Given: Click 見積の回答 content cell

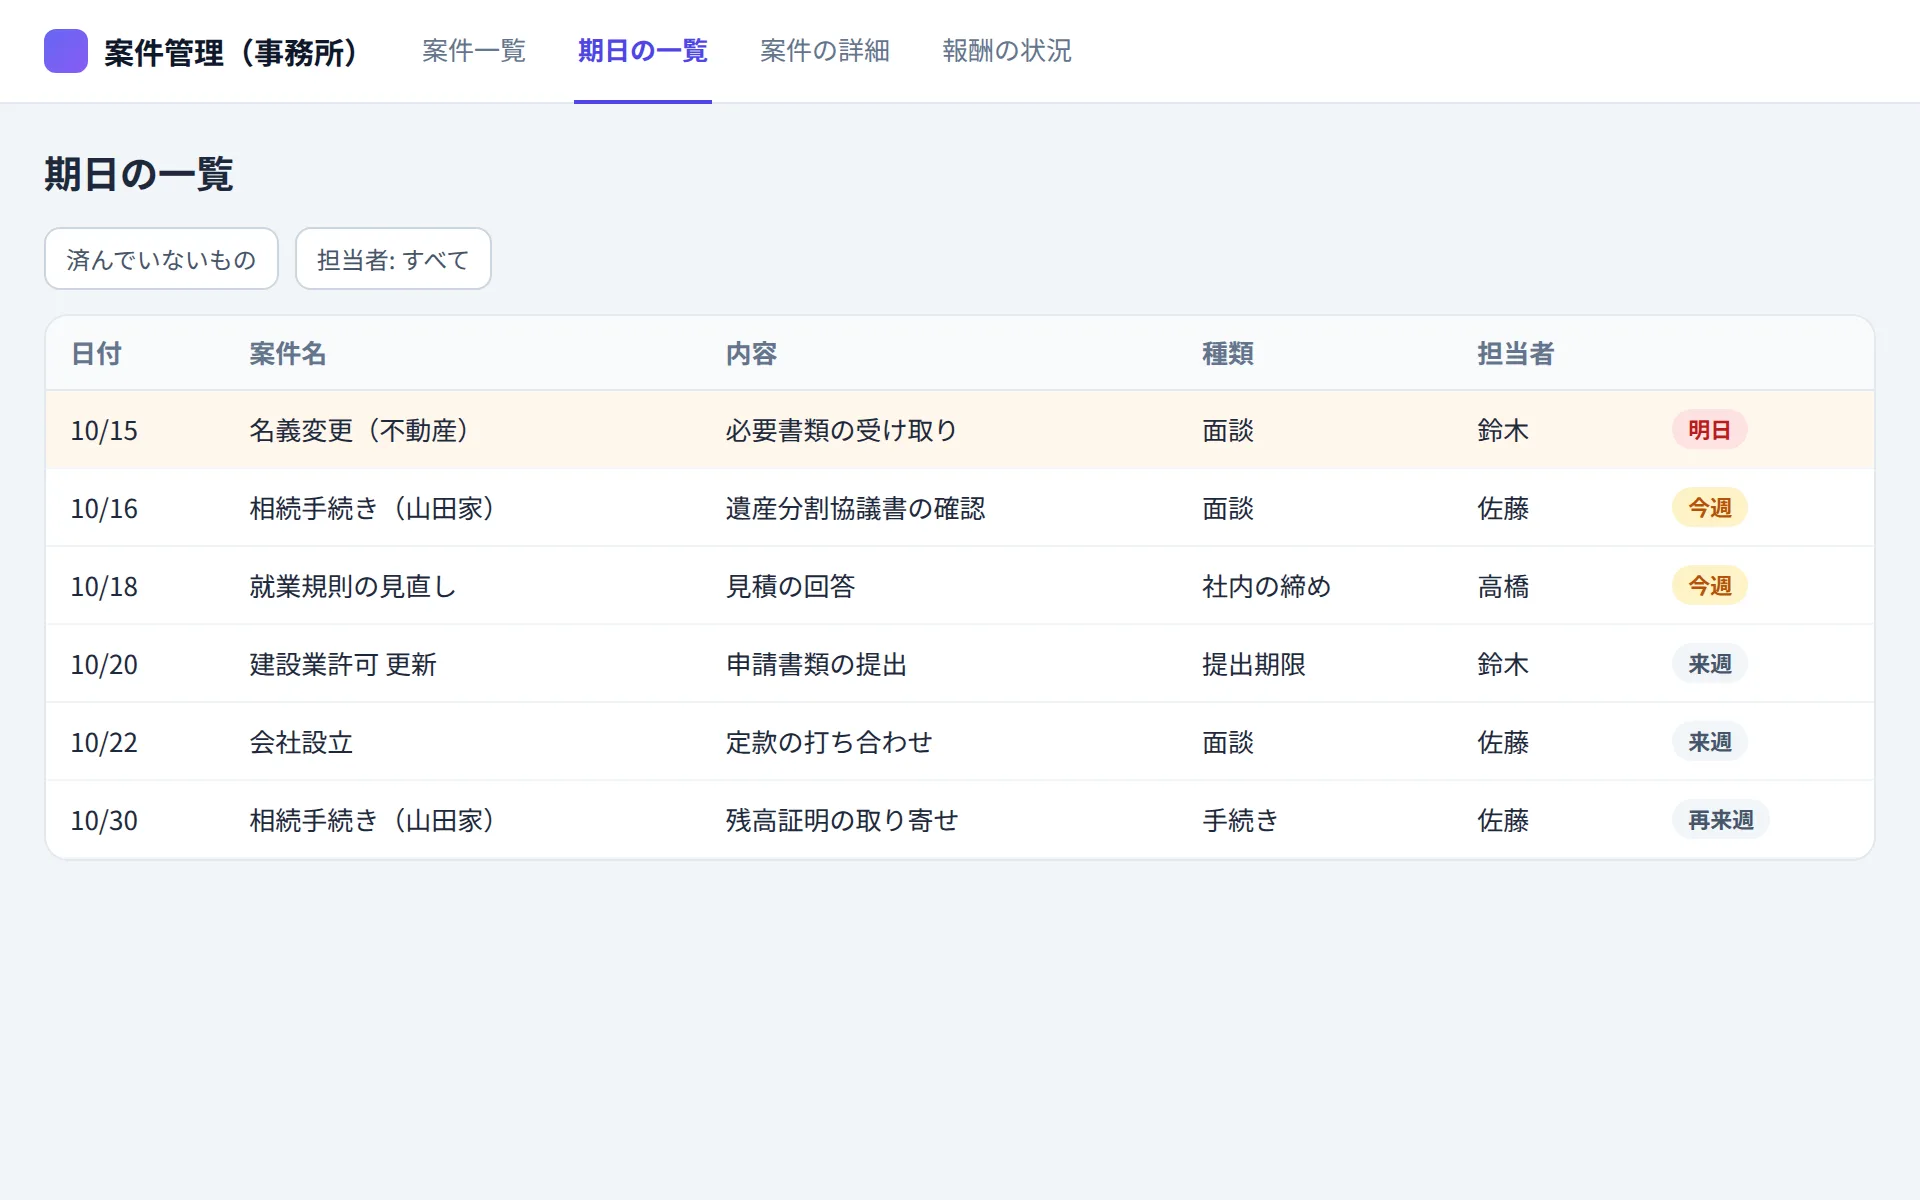Looking at the screenshot, I should (791, 587).
